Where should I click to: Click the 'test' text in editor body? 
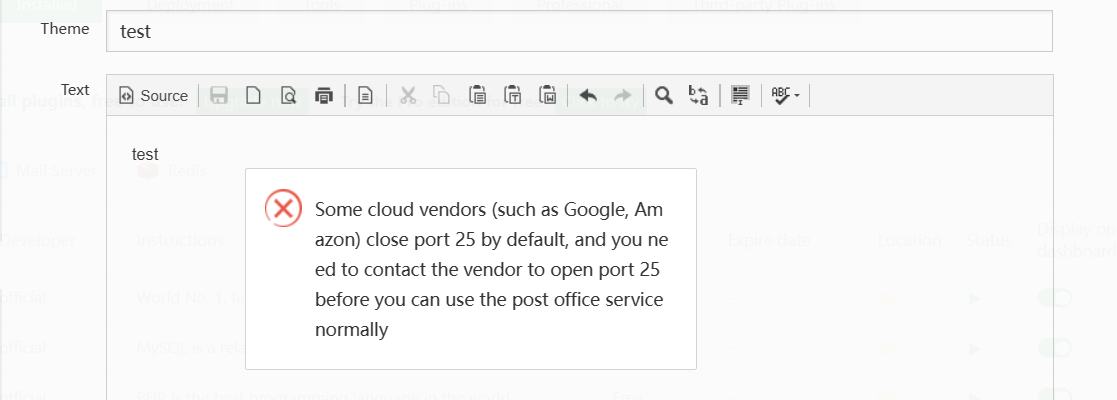click(x=145, y=154)
